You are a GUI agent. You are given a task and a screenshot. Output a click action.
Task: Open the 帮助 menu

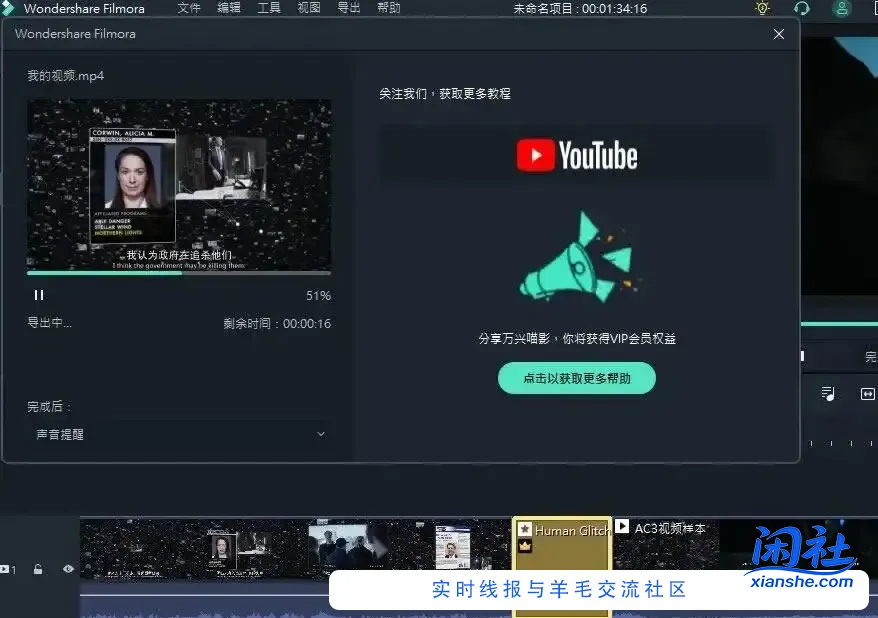pyautogui.click(x=388, y=8)
